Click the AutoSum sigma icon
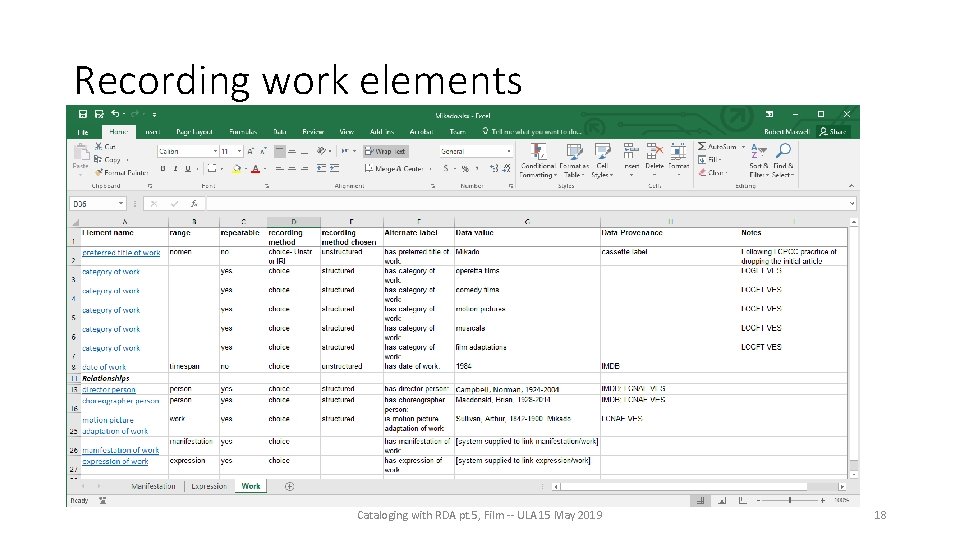Screen dimensions: 960x540 pos(702,146)
